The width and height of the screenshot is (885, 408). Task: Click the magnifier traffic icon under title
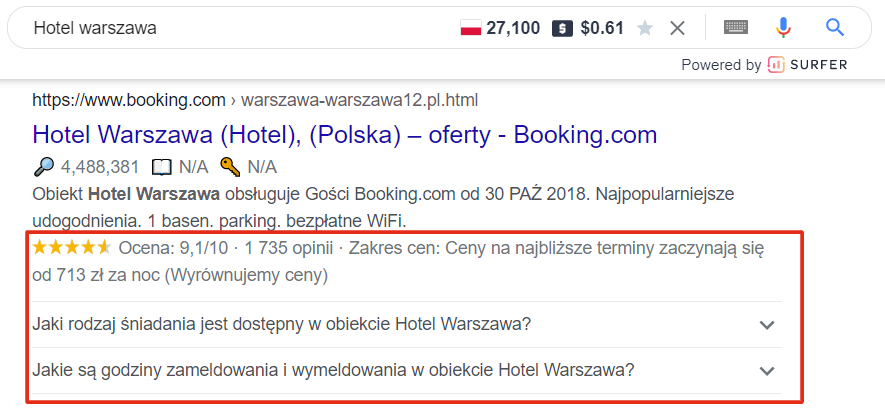click(44, 166)
